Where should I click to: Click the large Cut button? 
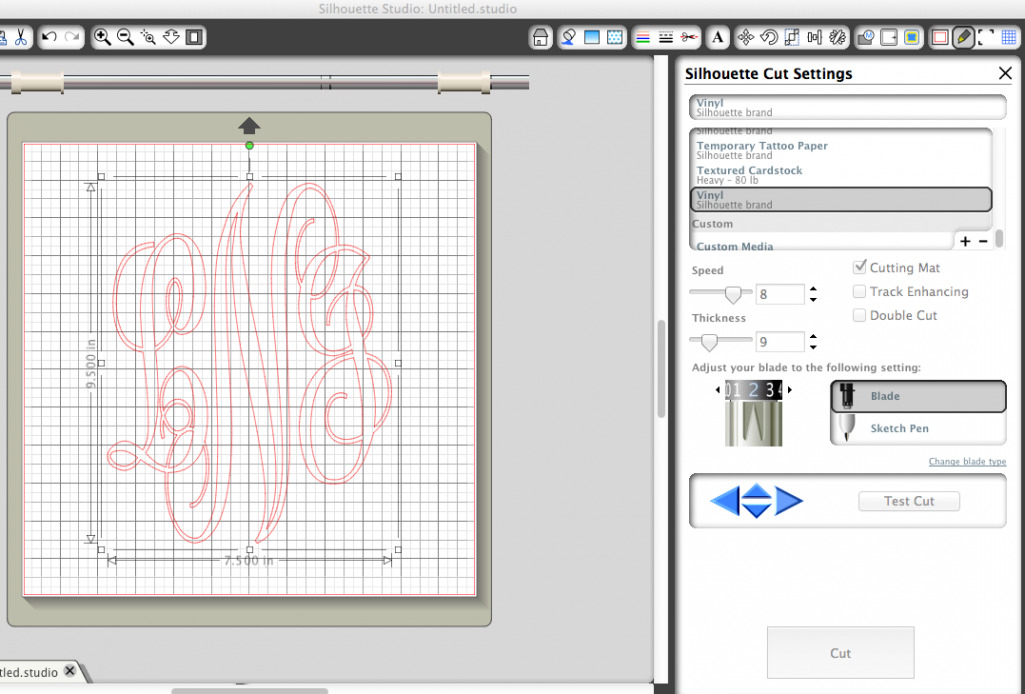[x=841, y=653]
